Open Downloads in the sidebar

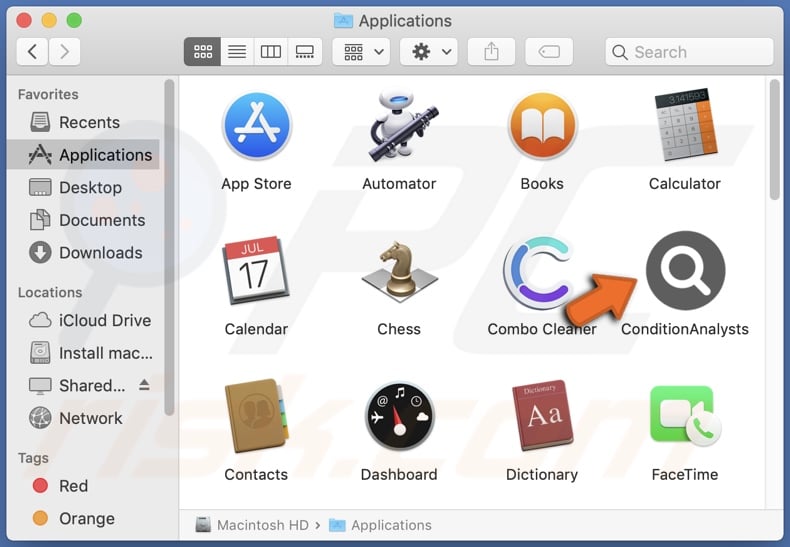point(84,252)
